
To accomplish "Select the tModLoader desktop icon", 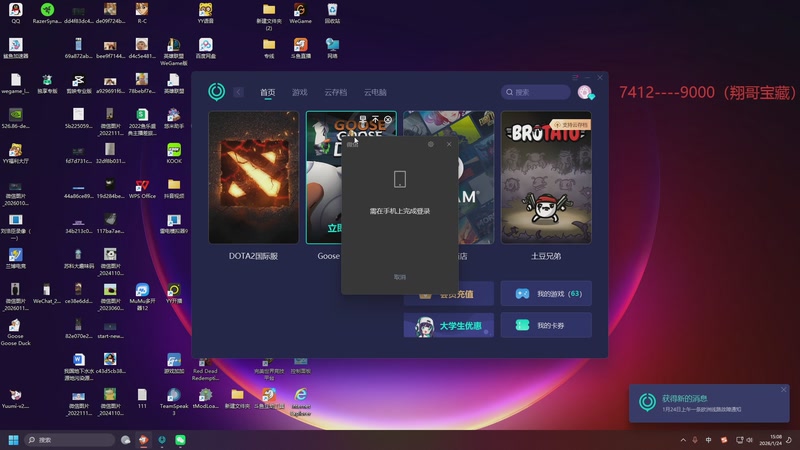I will tap(206, 398).
